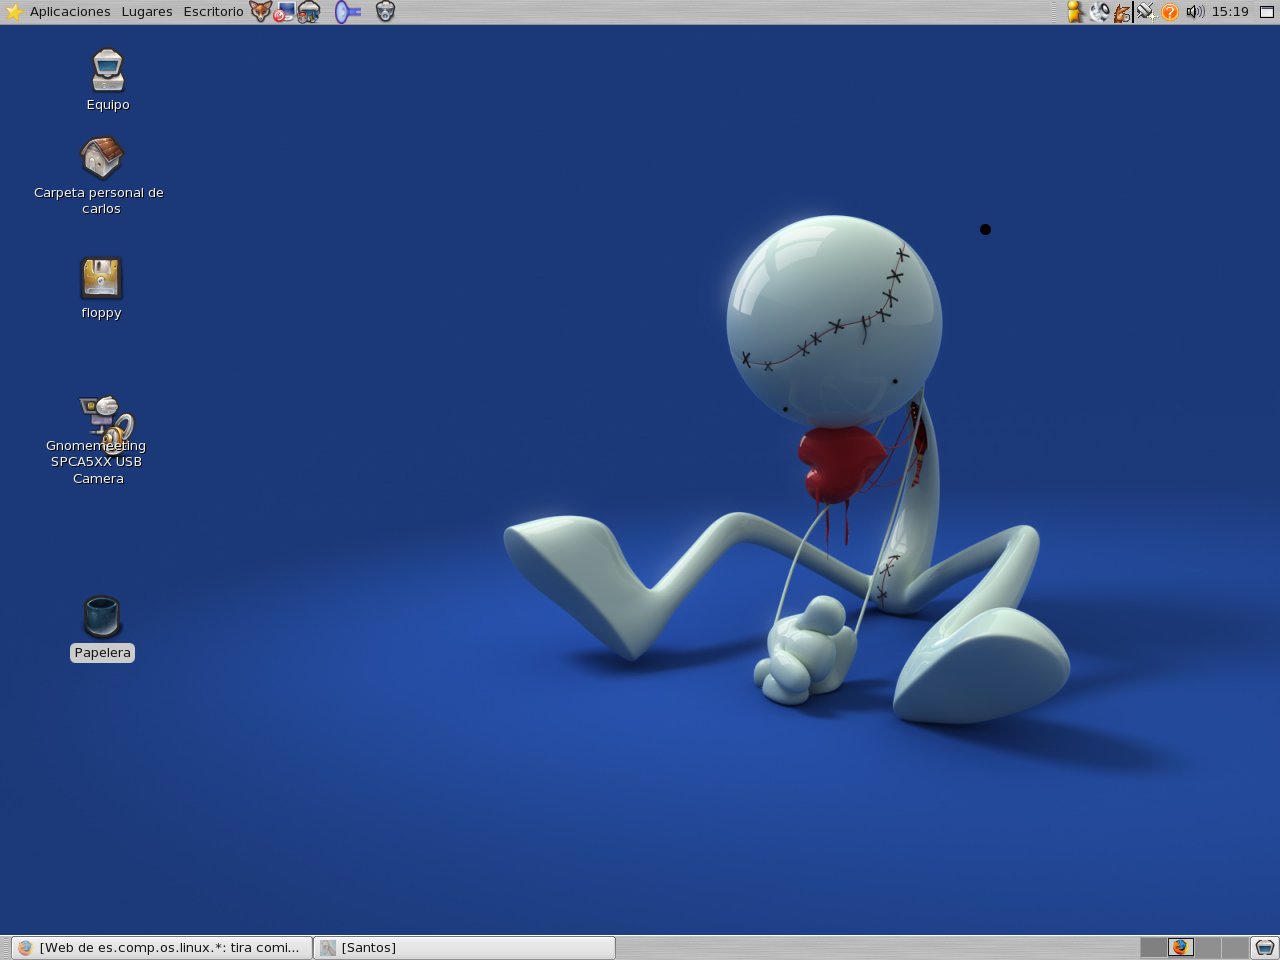1280x960 pixels.
Task: Switch to the fourth workspace in pager
Action: 1235,947
